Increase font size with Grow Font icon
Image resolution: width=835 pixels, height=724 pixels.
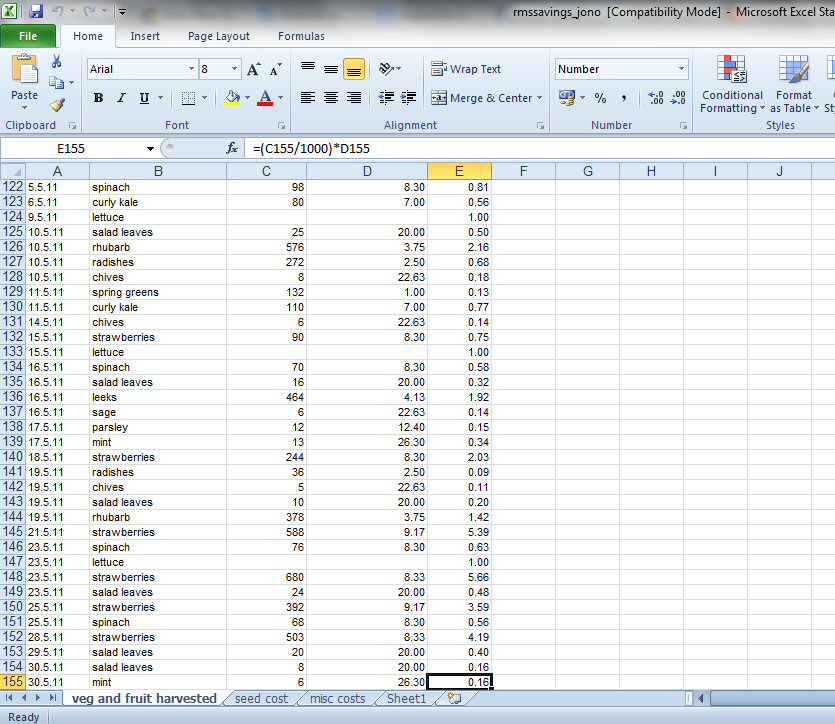(254, 69)
